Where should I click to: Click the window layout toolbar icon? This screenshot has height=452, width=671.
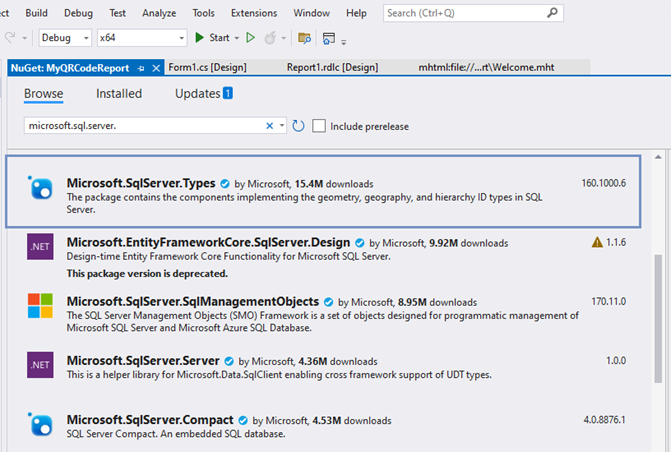pos(329,38)
